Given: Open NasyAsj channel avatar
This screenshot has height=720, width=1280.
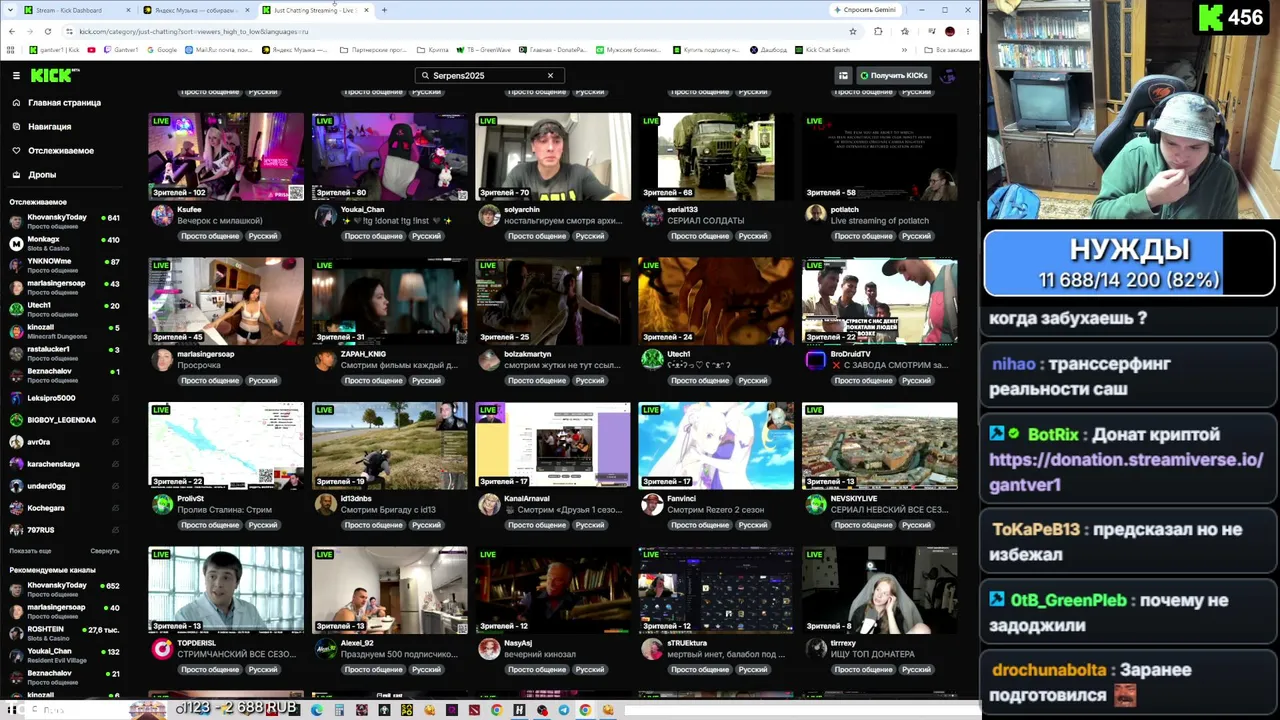Looking at the screenshot, I should (489, 648).
